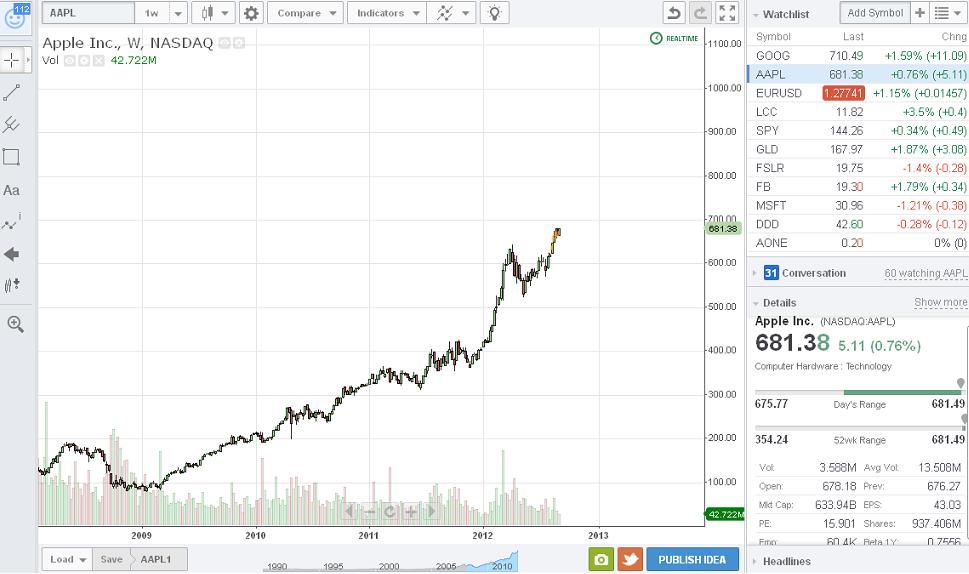Select the measure tool in left sidebar
Image resolution: width=969 pixels, height=574 pixels.
(x=12, y=285)
